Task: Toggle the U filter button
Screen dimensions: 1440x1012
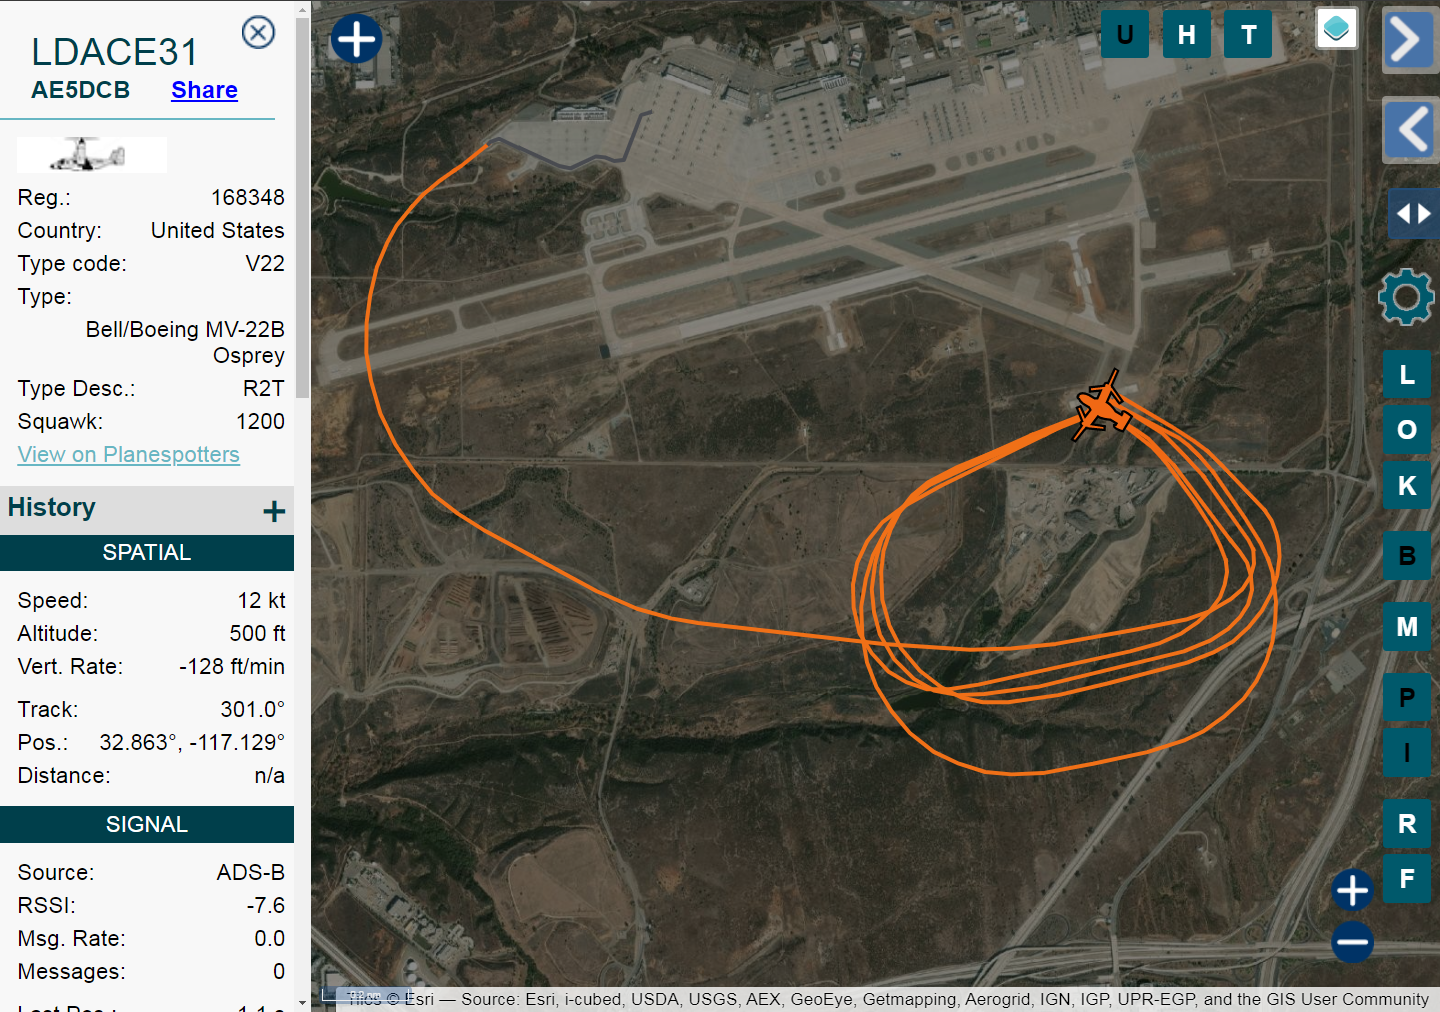Action: tap(1124, 35)
